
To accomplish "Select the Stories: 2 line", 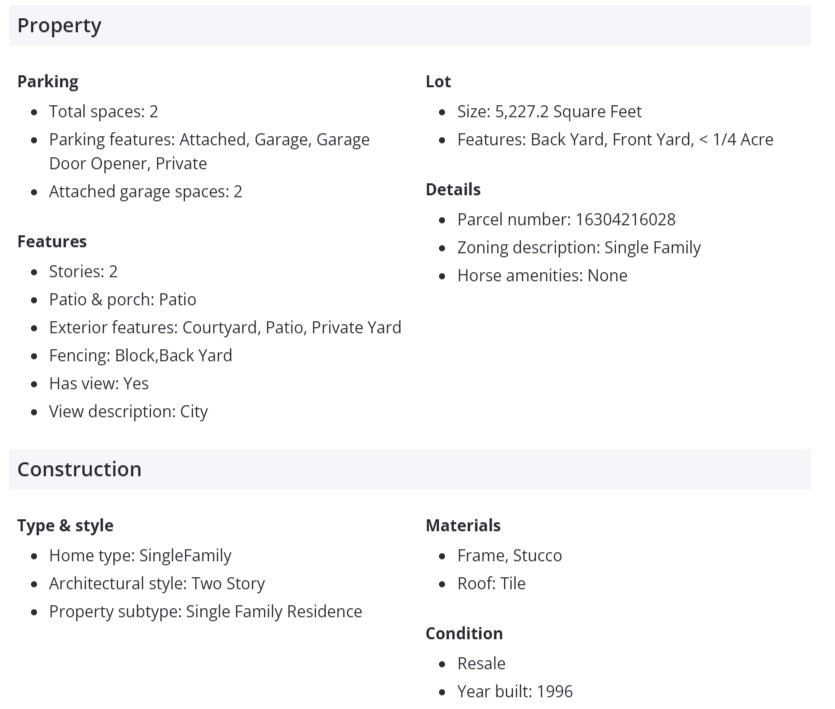I will (83, 272).
